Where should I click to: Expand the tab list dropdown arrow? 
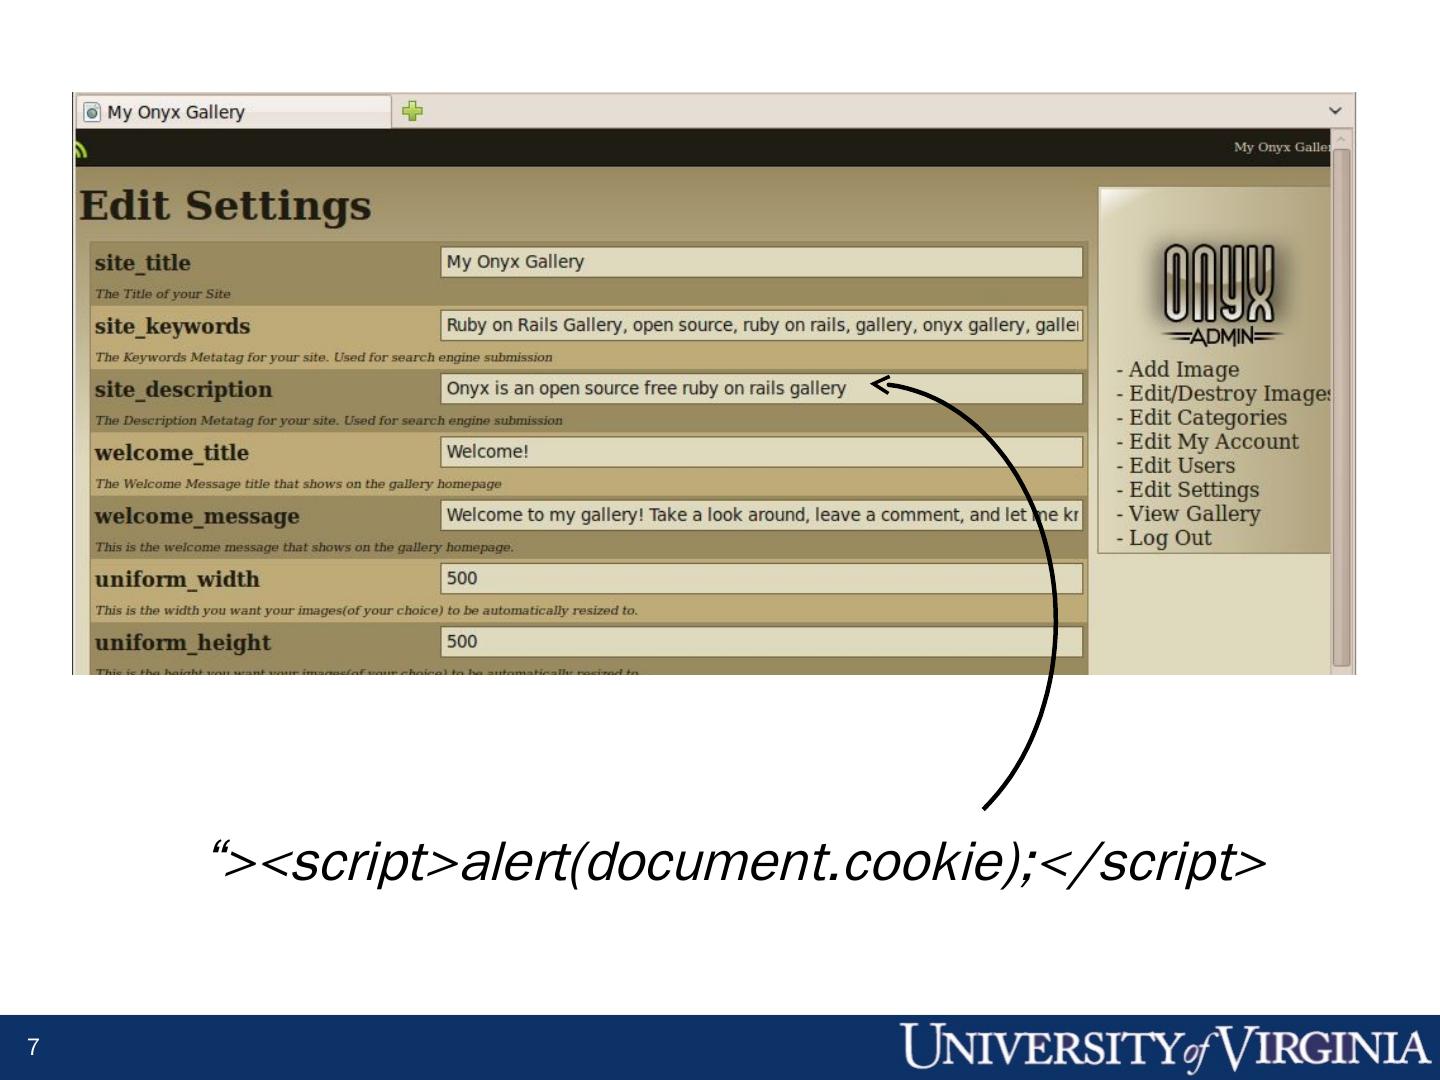tap(1335, 111)
